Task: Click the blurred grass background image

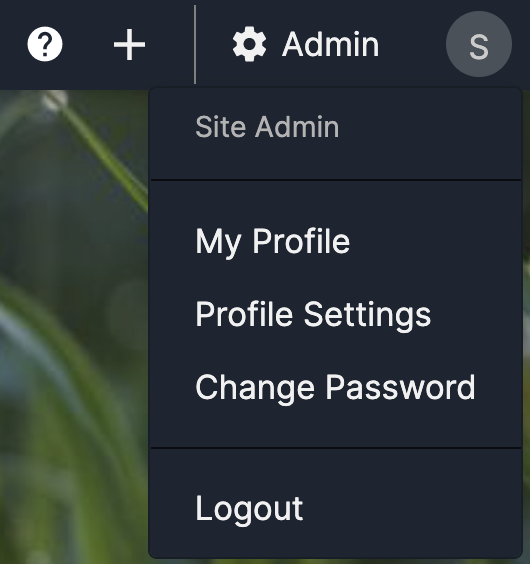Action: (x=74, y=324)
